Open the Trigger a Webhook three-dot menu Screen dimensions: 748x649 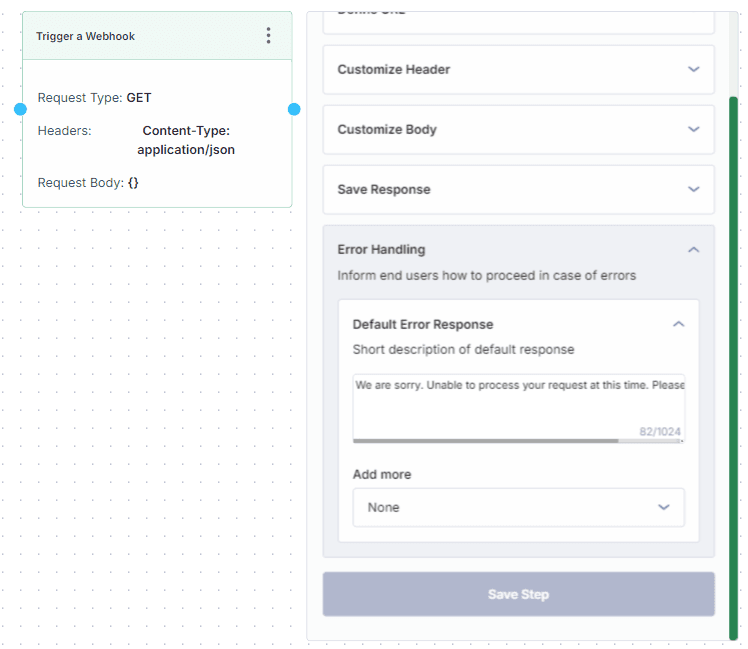(x=268, y=36)
